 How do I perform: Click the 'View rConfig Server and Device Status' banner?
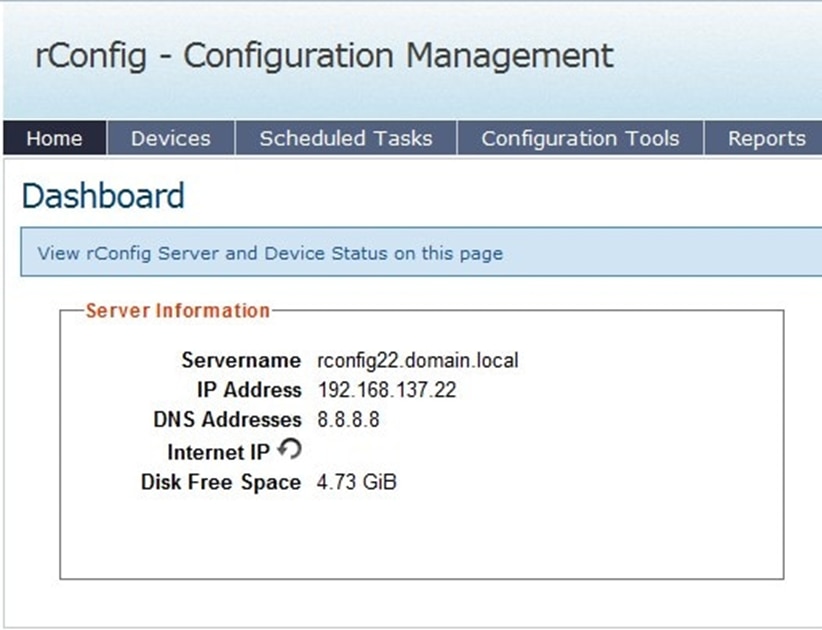click(x=421, y=252)
